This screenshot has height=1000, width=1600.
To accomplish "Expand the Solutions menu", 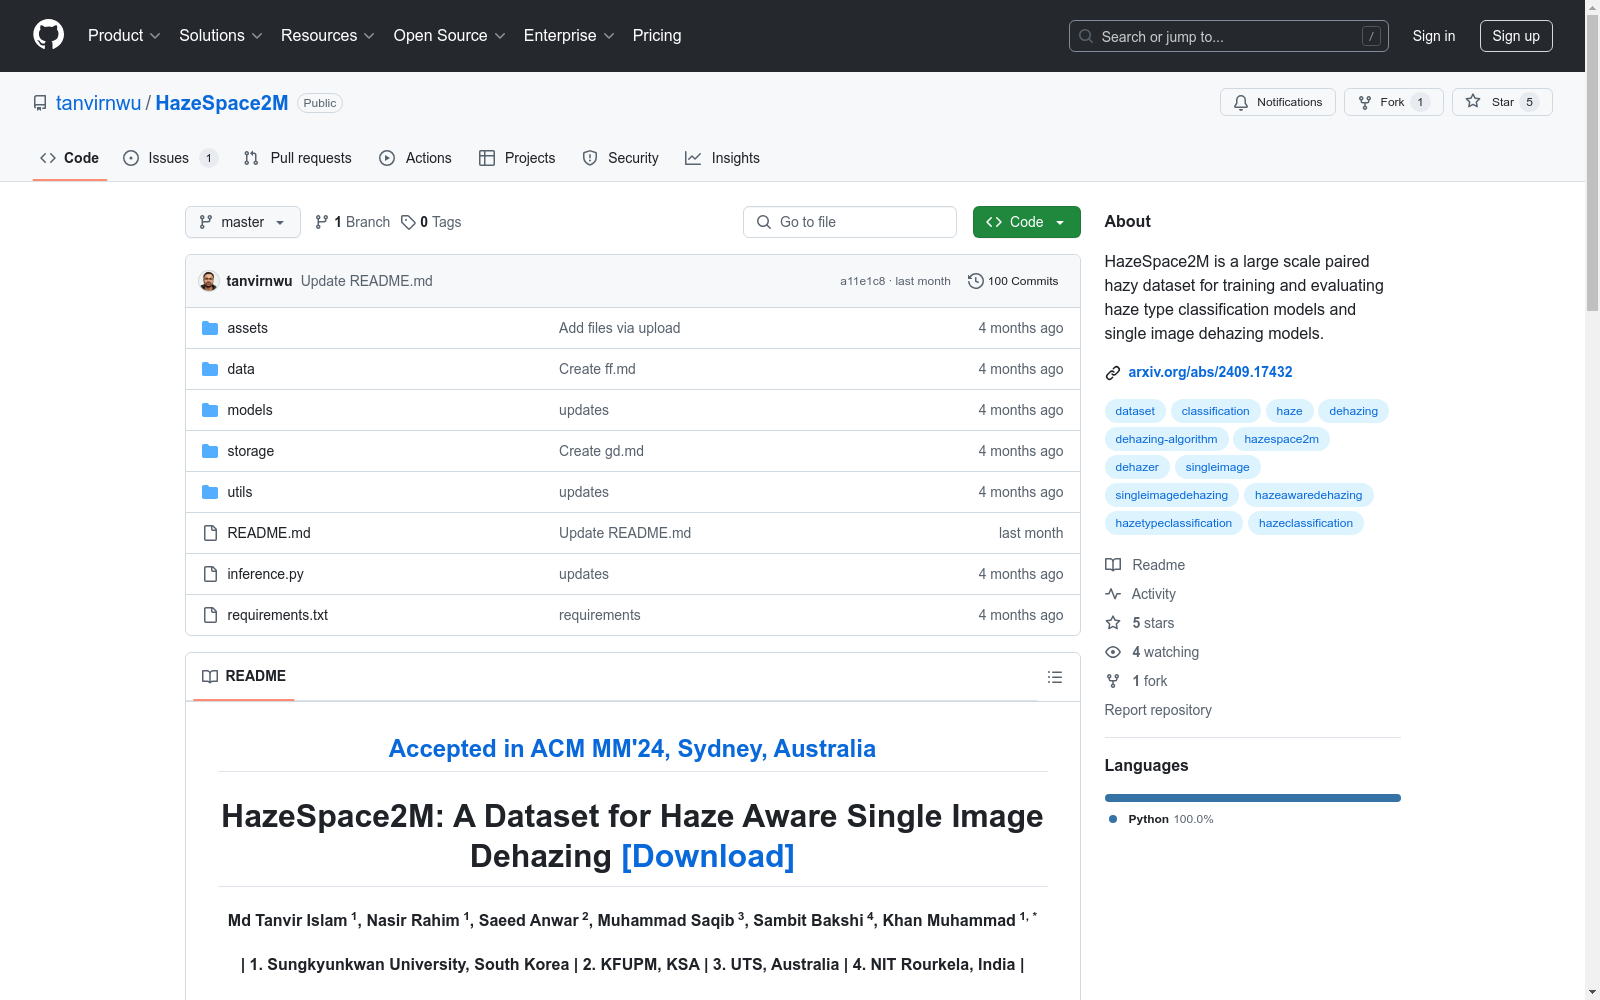I will tap(221, 36).
